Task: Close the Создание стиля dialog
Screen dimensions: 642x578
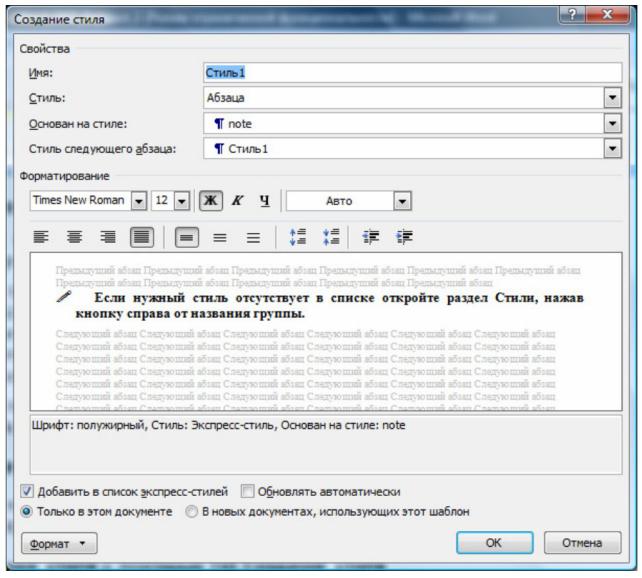Action: tap(608, 14)
